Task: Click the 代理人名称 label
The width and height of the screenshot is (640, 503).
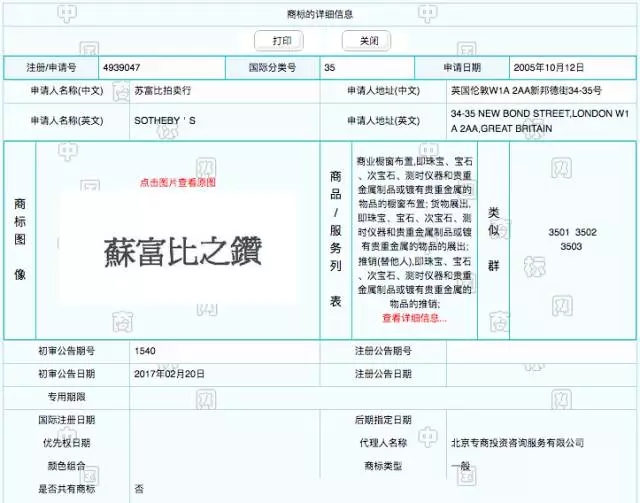Action: click(x=383, y=443)
